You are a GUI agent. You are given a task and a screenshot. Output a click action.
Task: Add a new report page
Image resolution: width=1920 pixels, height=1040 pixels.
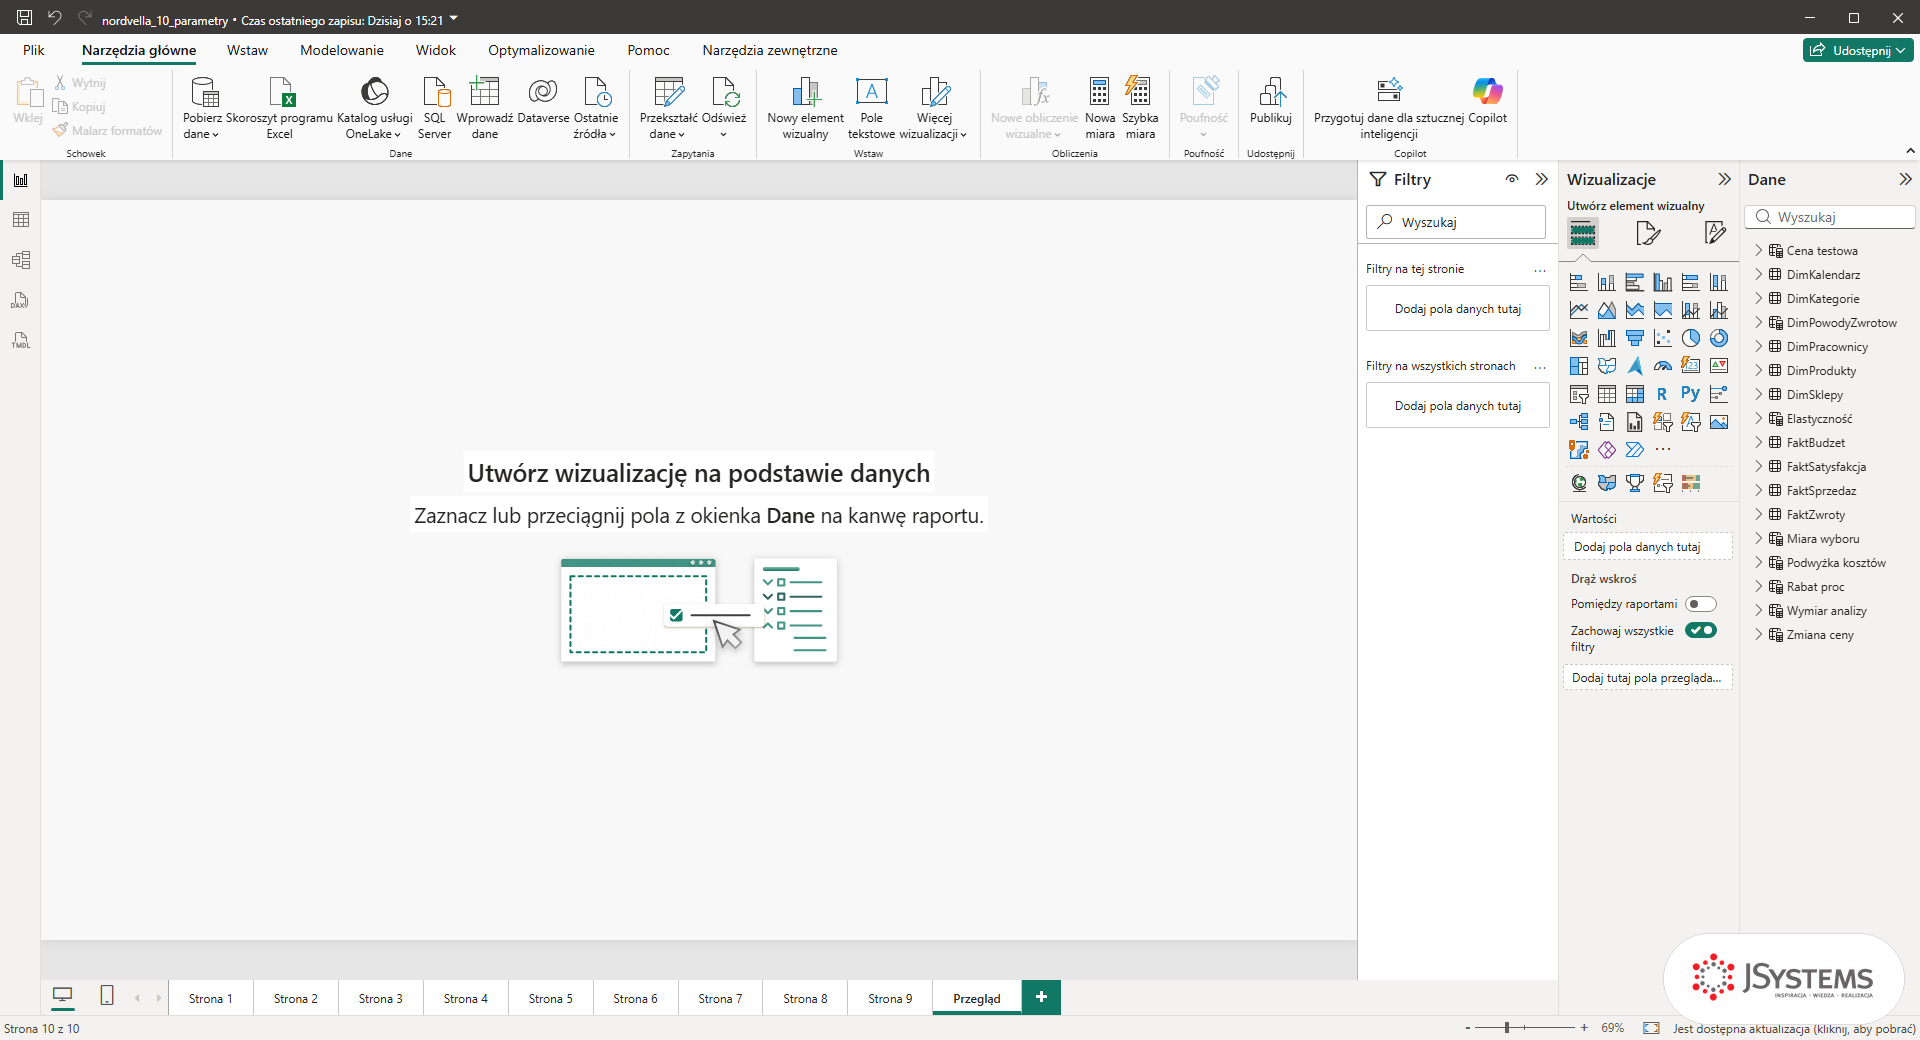[1041, 997]
